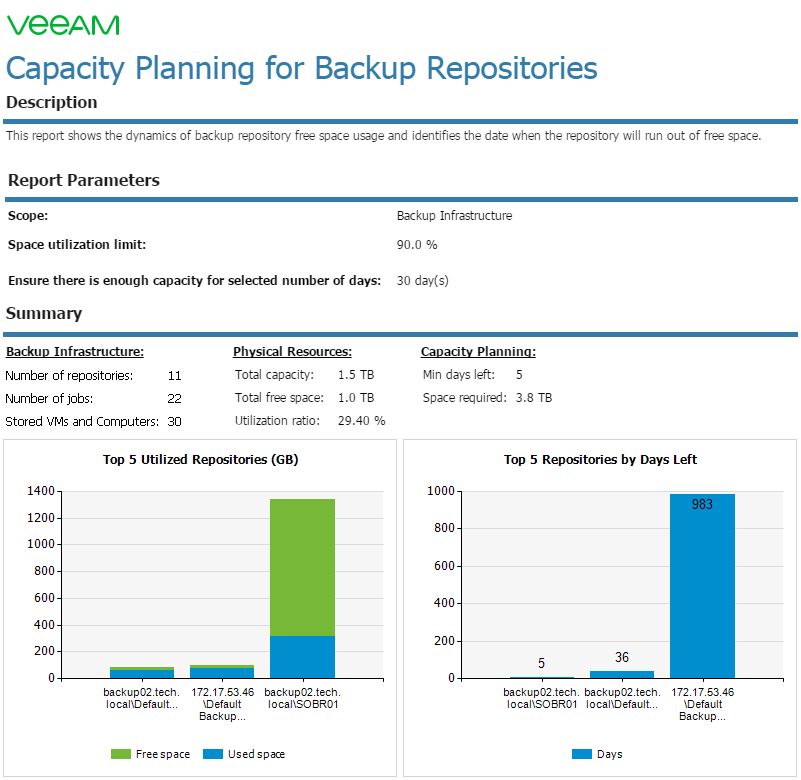Click the 'Total capacity:' label
This screenshot has width=801, height=780.
click(x=274, y=374)
